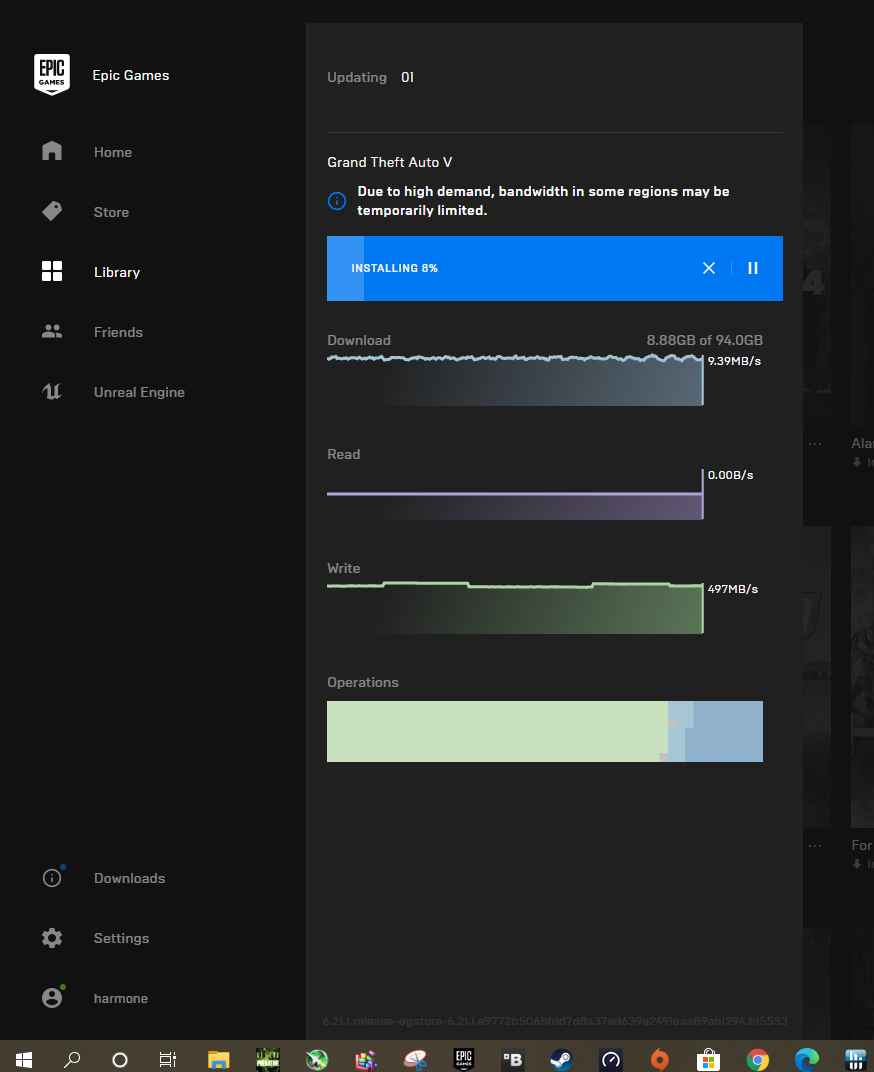The height and width of the screenshot is (1072, 874).
Task: Open the Windows Start menu
Action: [24, 1060]
